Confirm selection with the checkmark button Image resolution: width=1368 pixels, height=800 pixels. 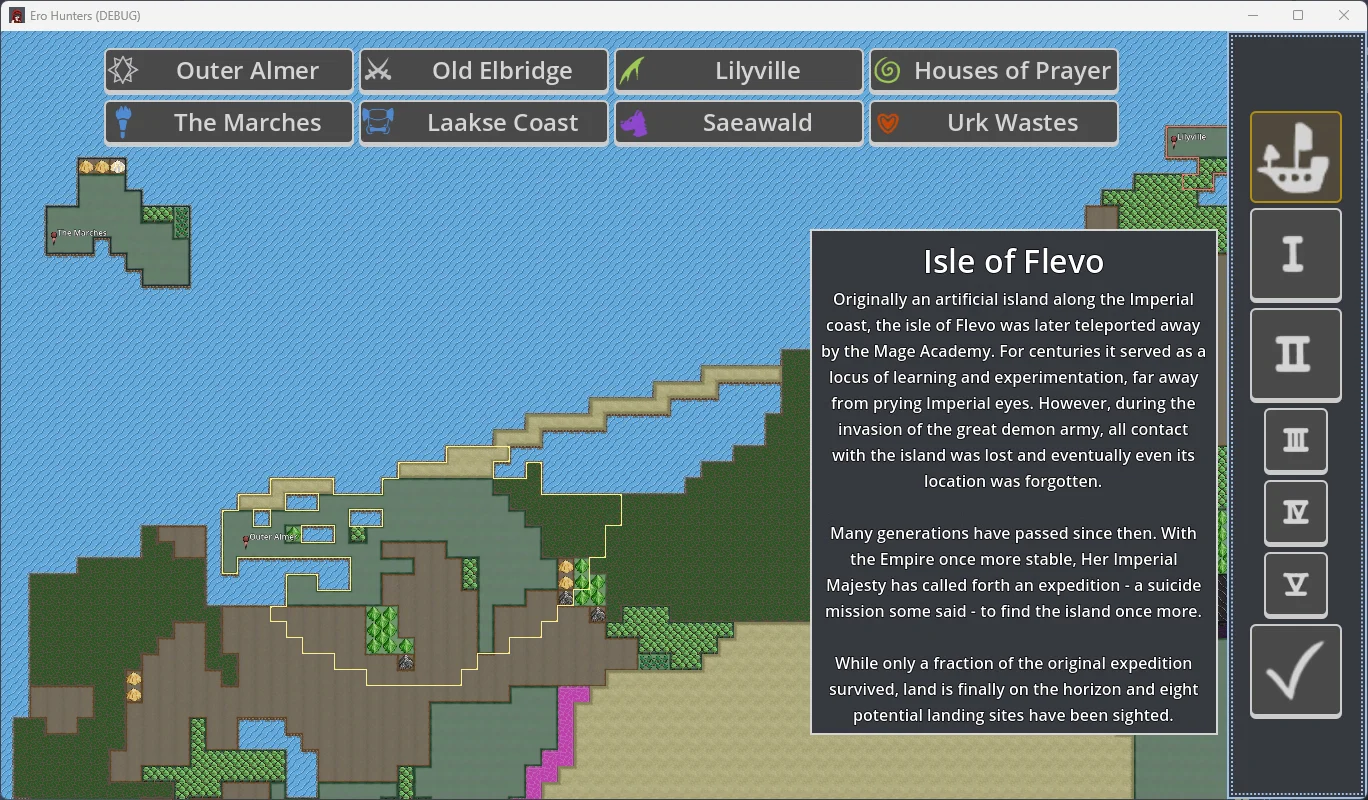tap(1295, 671)
